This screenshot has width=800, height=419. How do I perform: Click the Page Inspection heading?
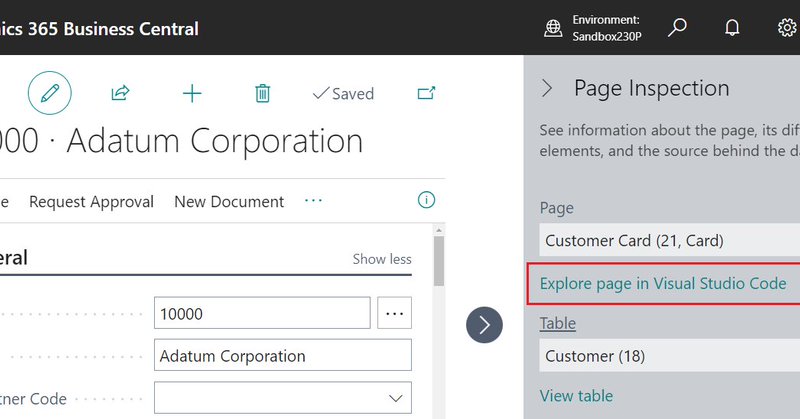652,88
